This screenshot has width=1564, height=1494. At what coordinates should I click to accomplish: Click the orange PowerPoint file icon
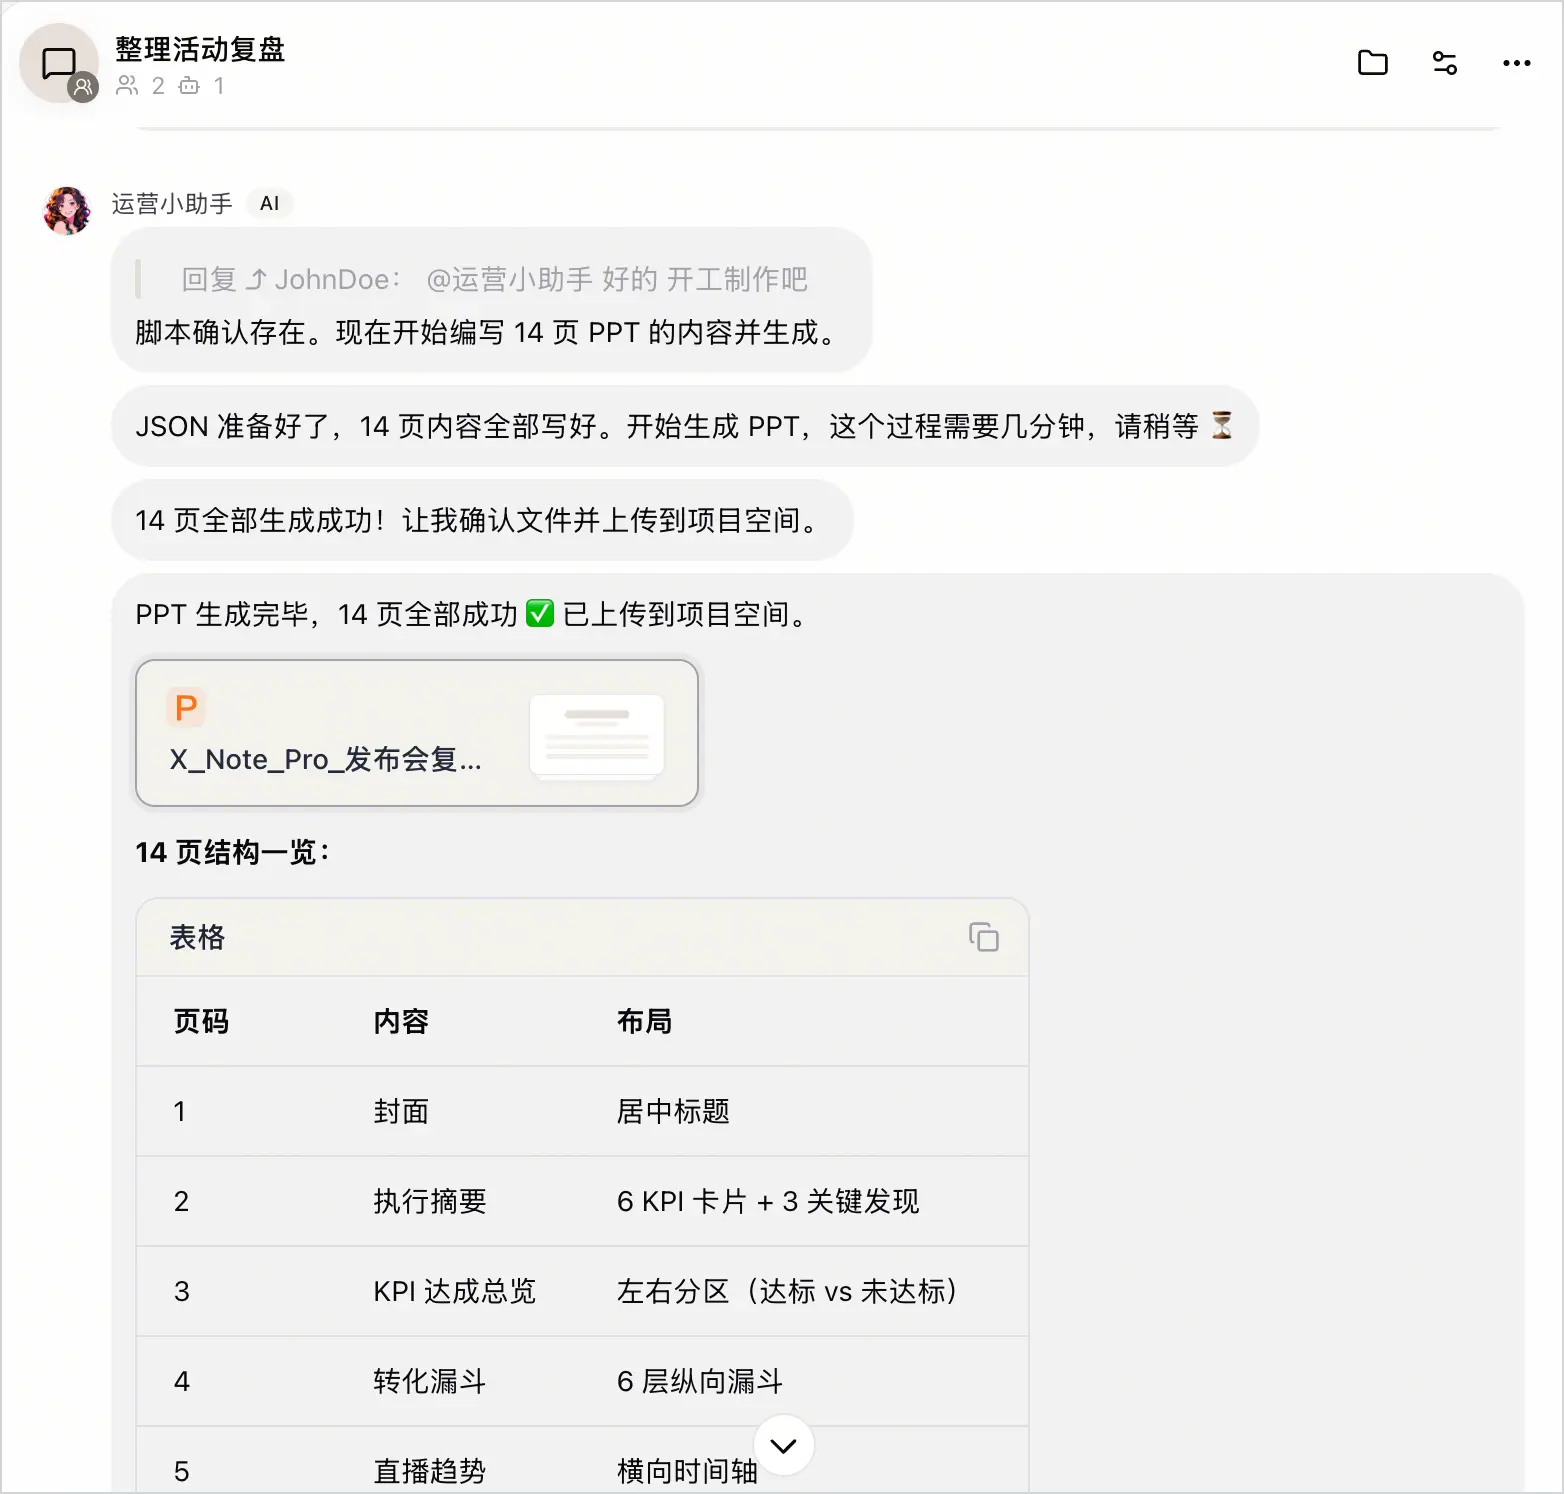coord(186,707)
